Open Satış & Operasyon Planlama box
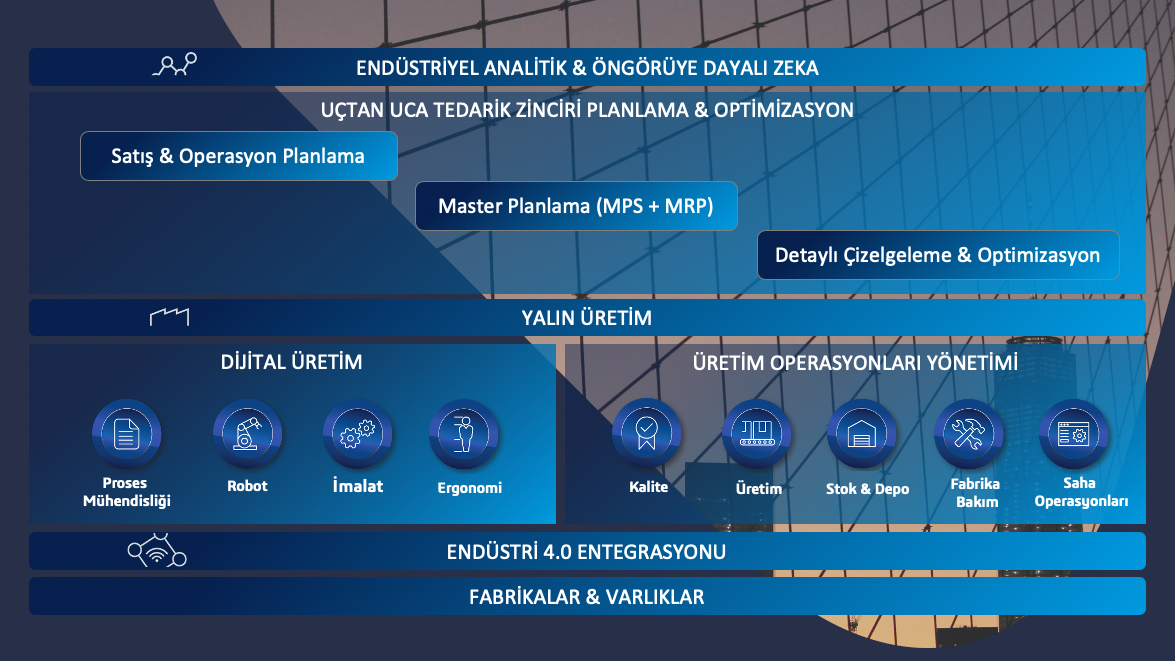This screenshot has height=661, width=1175. 239,157
